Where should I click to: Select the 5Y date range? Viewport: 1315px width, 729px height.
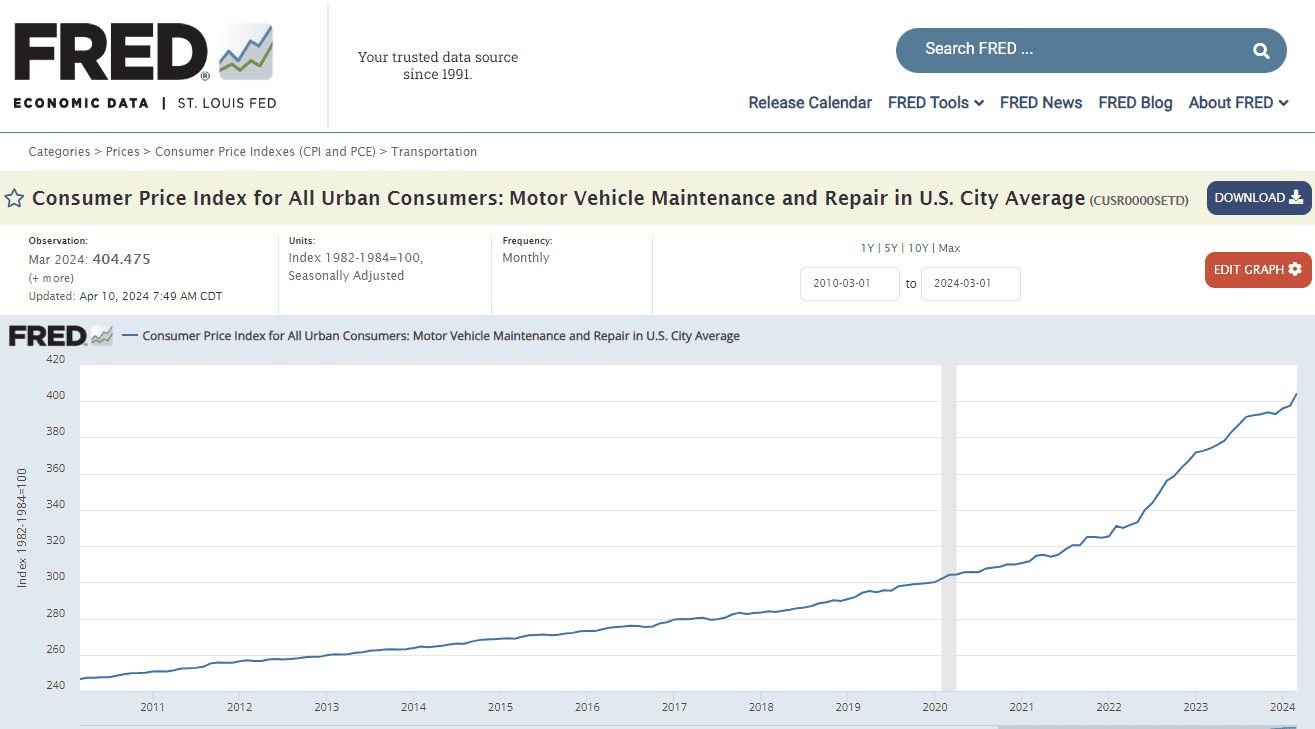pos(892,248)
